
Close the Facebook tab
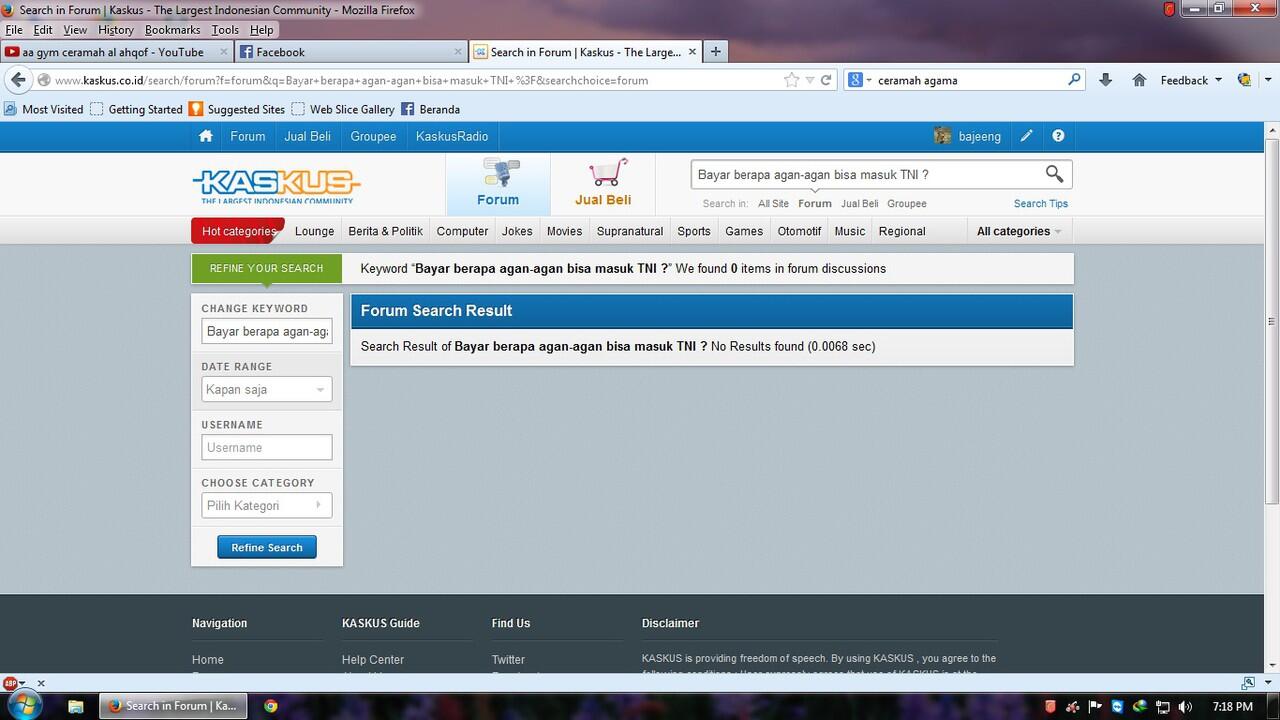click(459, 52)
